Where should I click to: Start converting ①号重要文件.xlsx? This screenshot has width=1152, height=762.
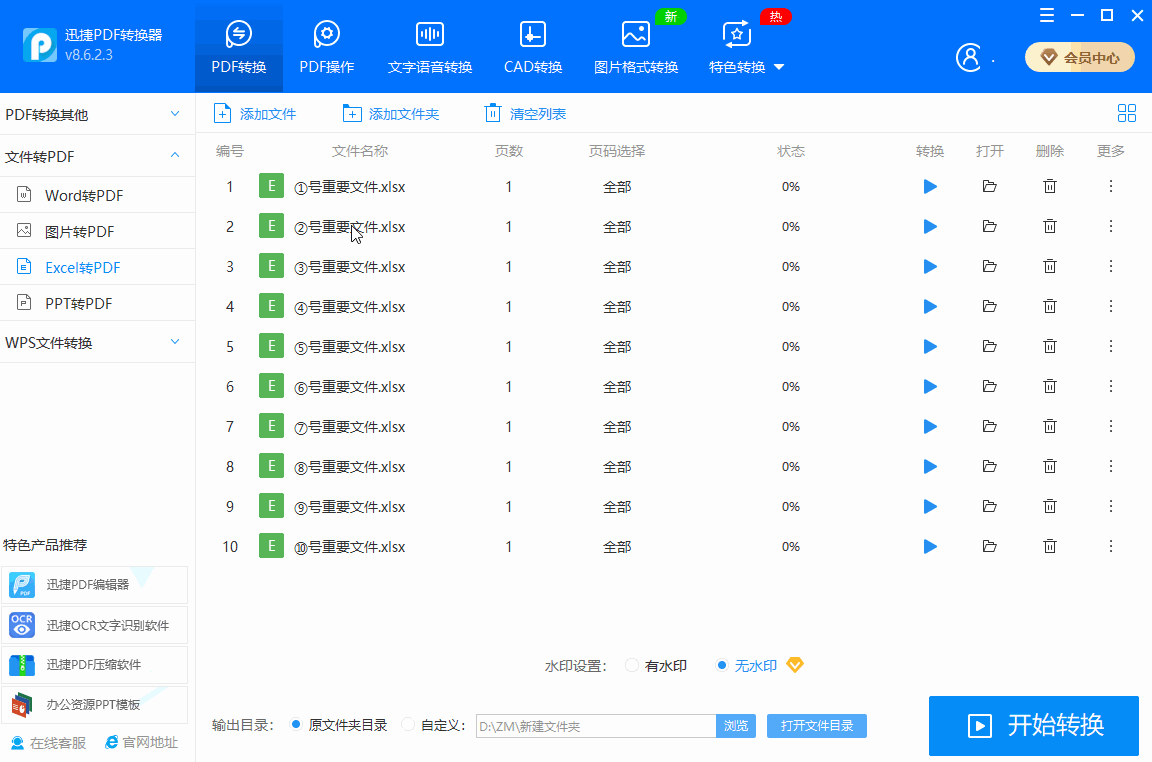point(930,187)
